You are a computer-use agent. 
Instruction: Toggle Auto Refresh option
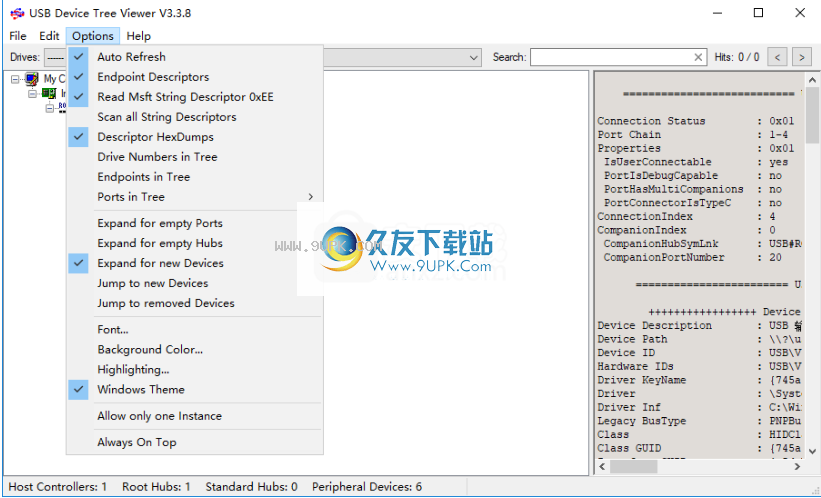[x=195, y=57]
